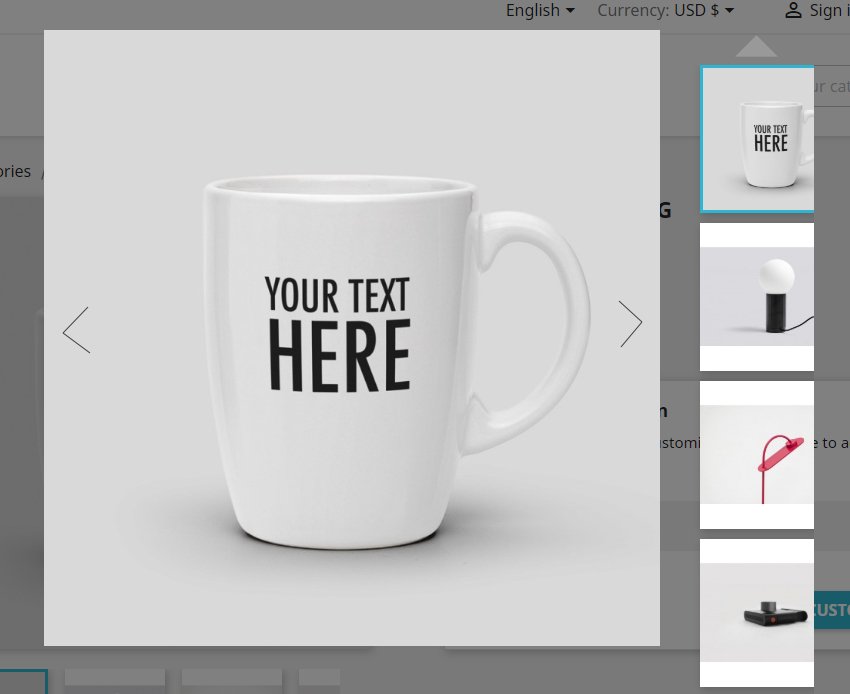
Task: Choose the third dimmed thumbnail in bottom row
Action: 231,680
